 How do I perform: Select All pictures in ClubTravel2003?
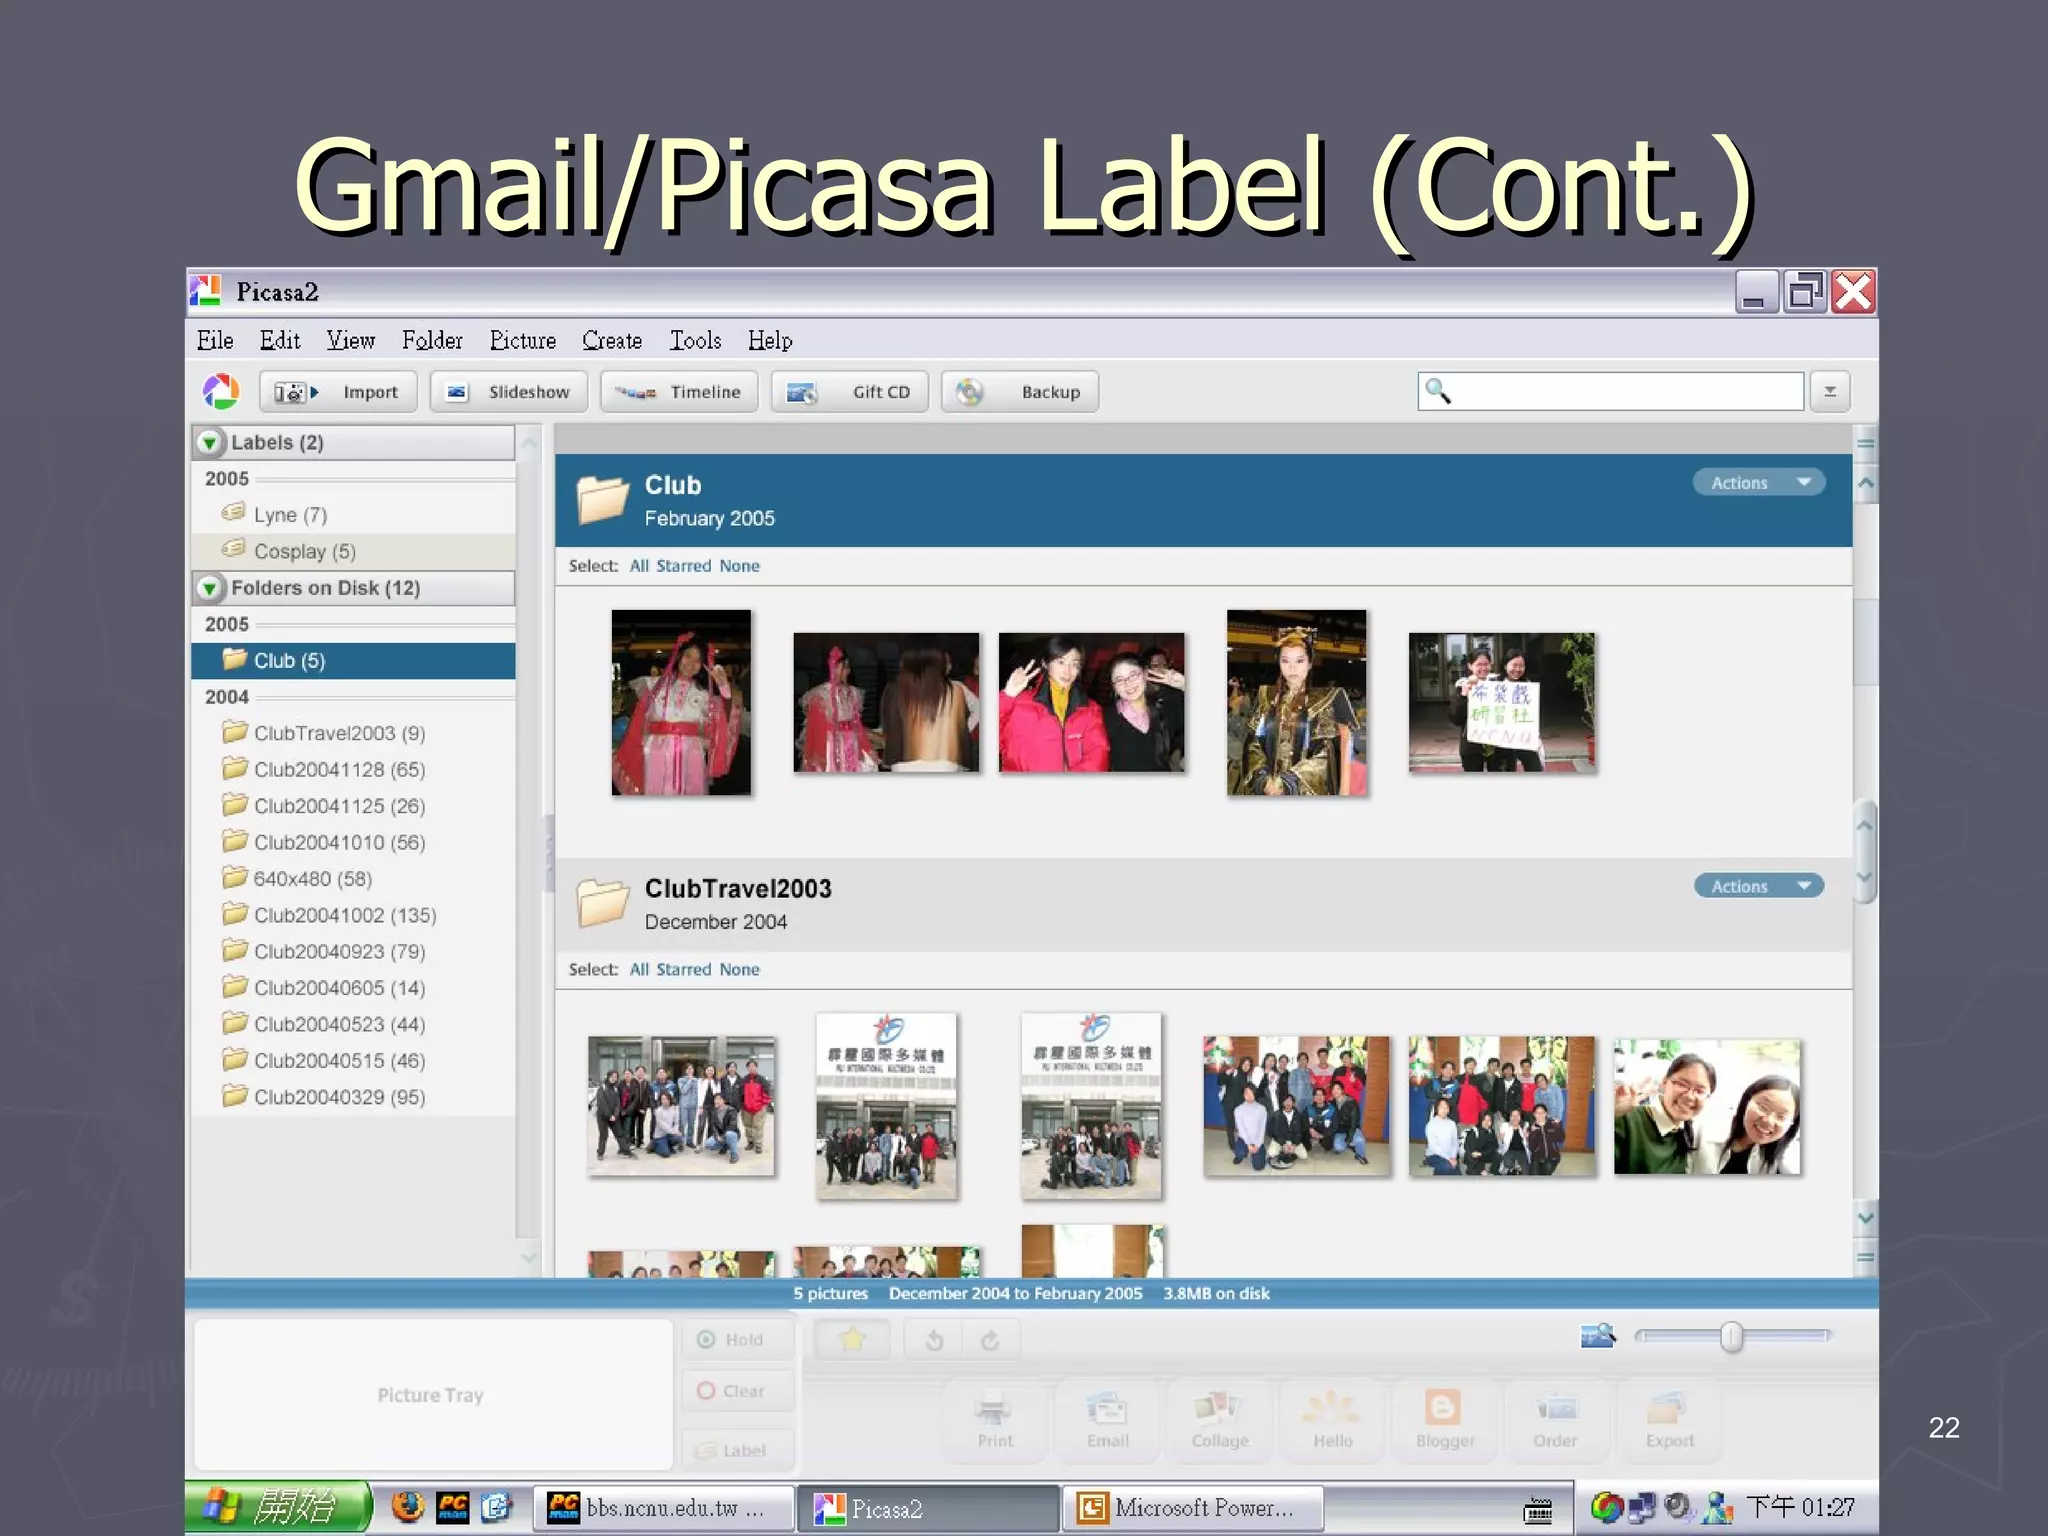pos(639,970)
